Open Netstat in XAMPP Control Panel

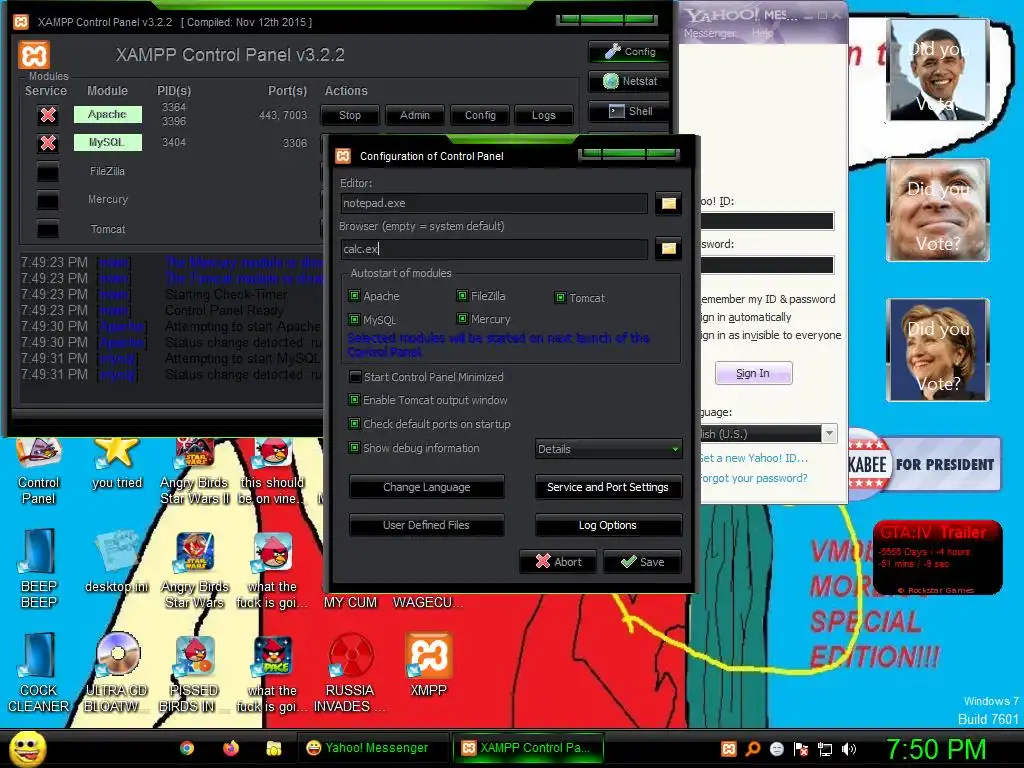629,81
